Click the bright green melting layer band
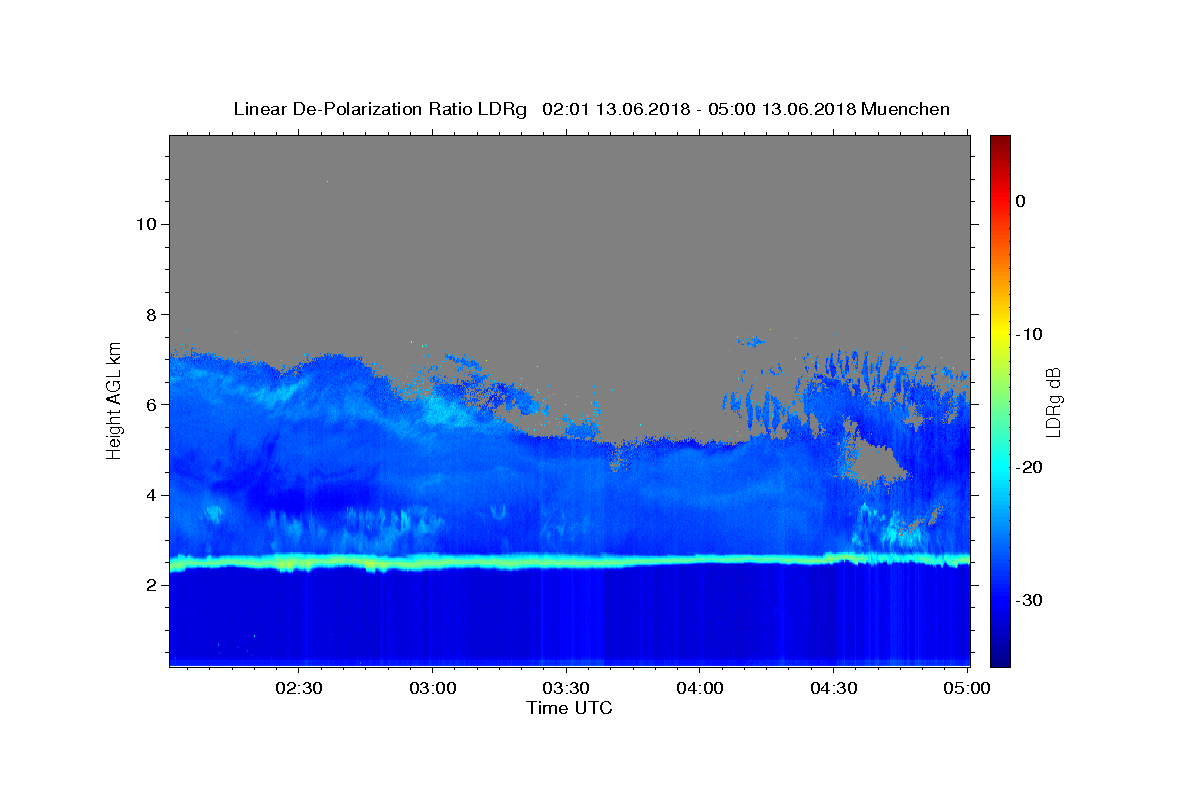Viewport: 1200px width, 800px height. [x=569, y=562]
